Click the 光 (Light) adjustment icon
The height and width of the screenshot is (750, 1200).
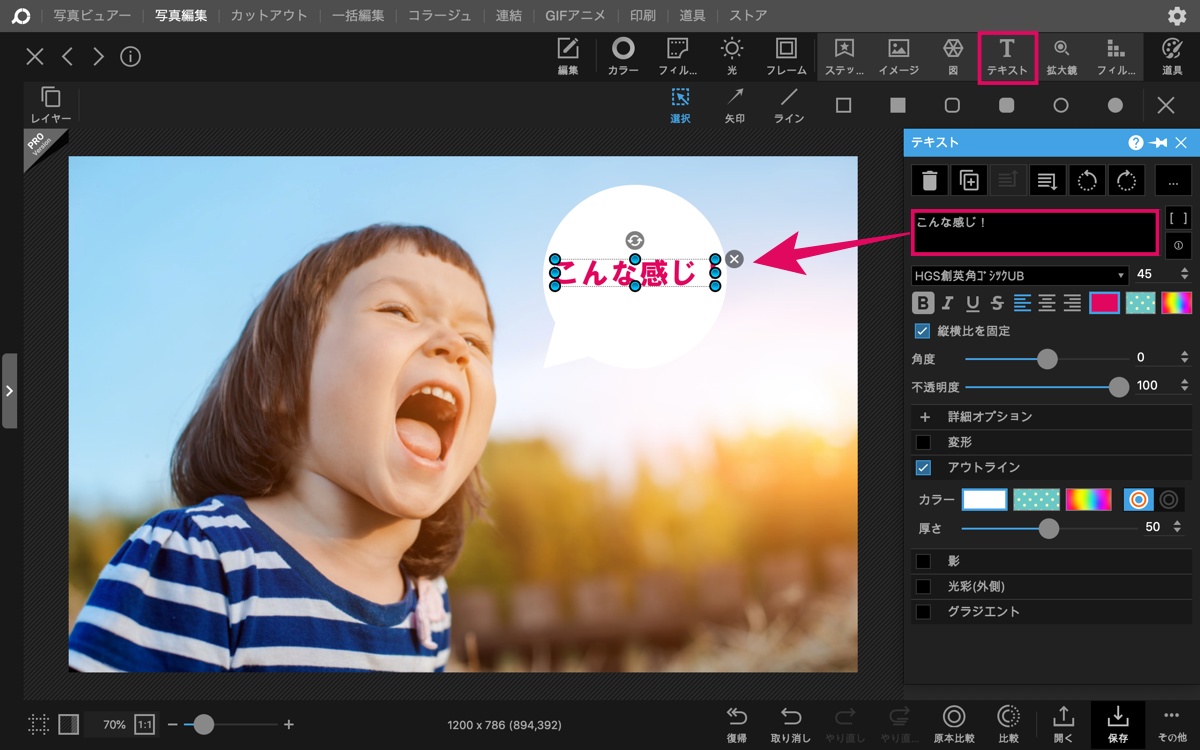(x=732, y=56)
